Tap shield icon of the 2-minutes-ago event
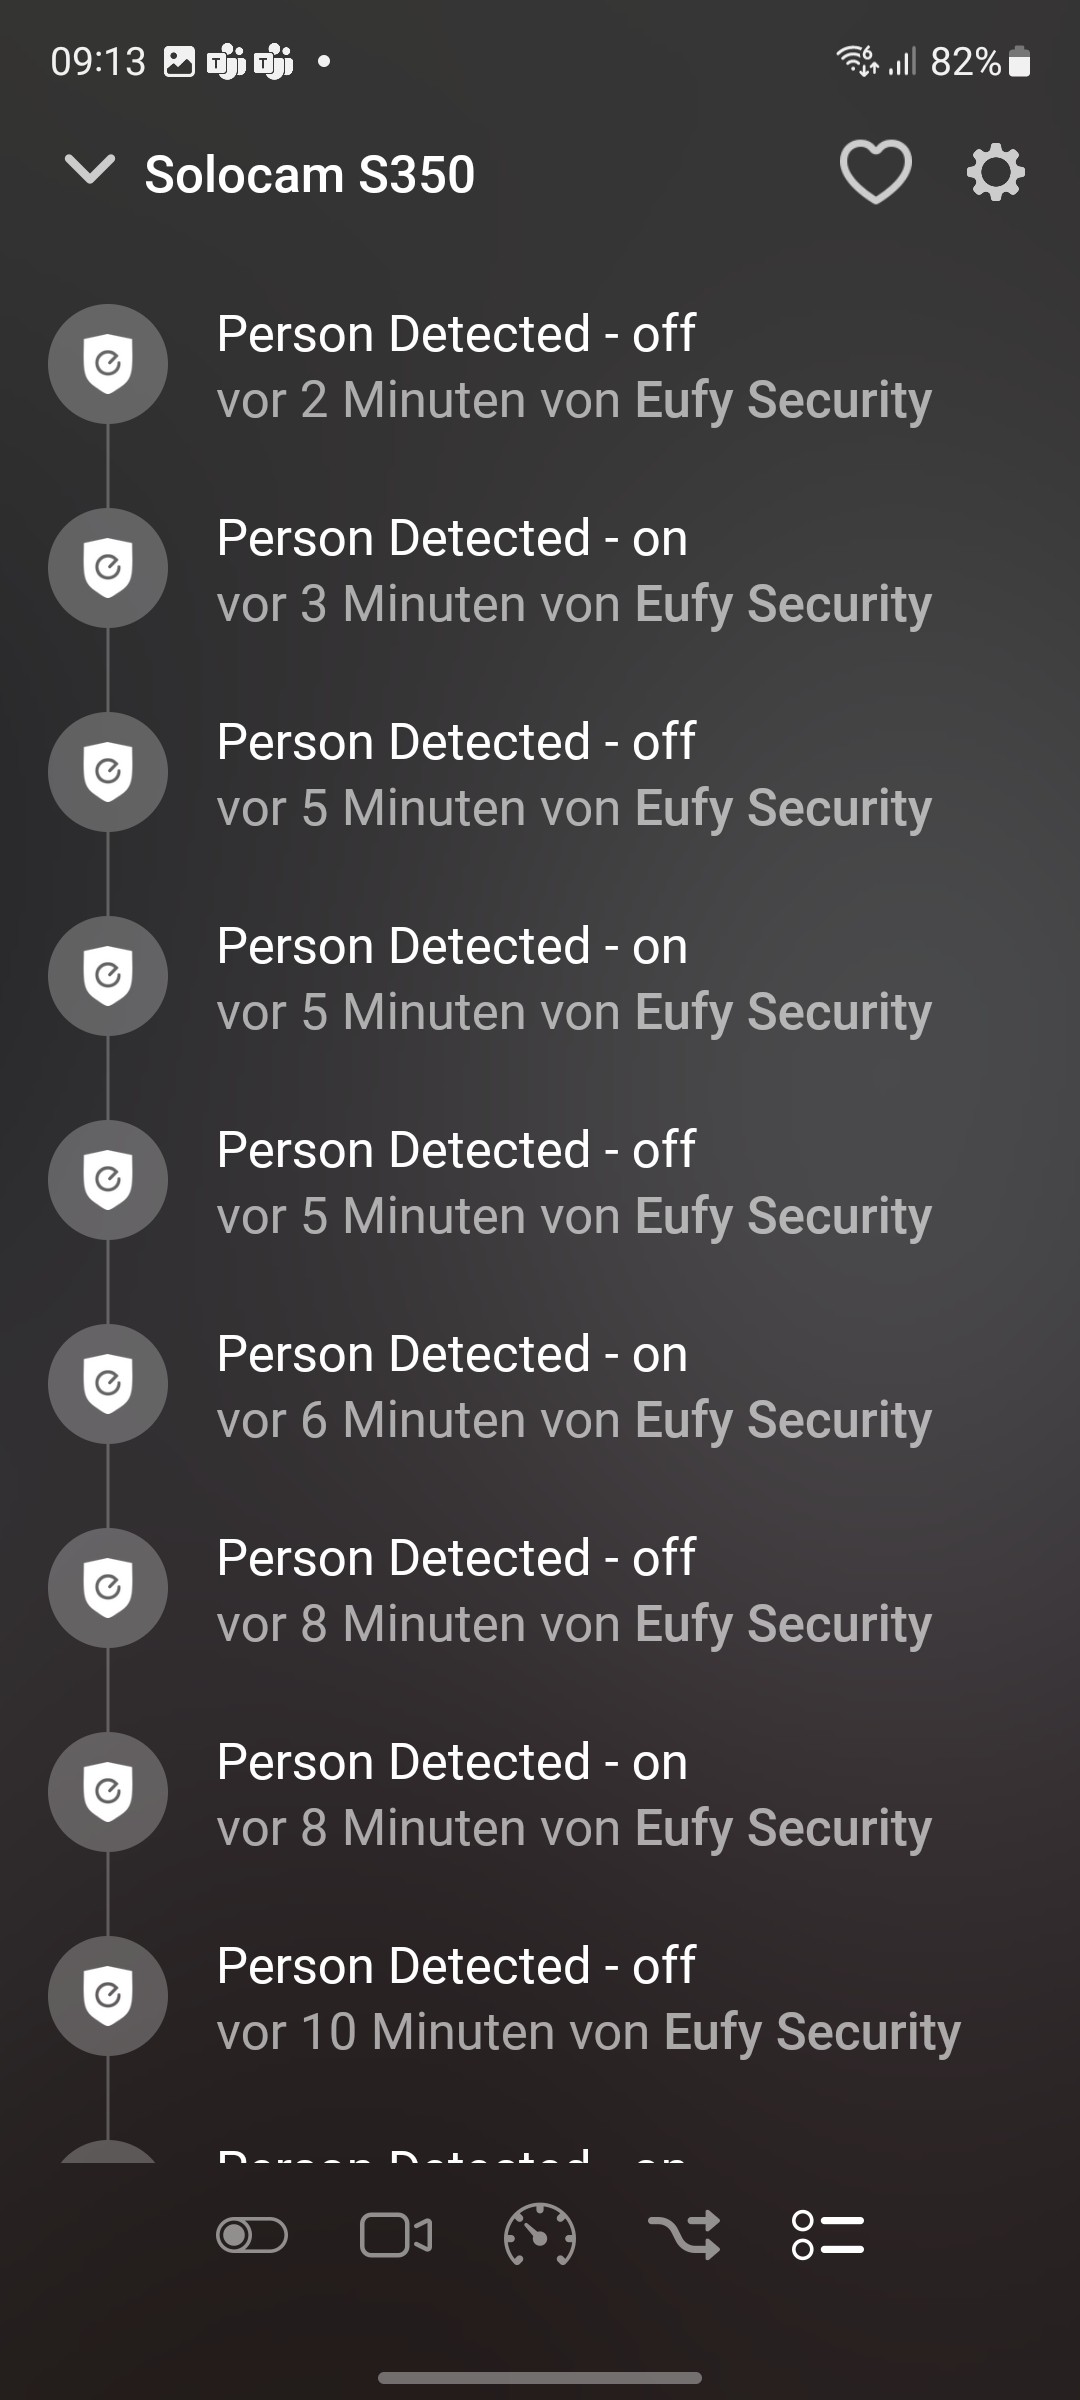The width and height of the screenshot is (1080, 2400). click(x=108, y=364)
